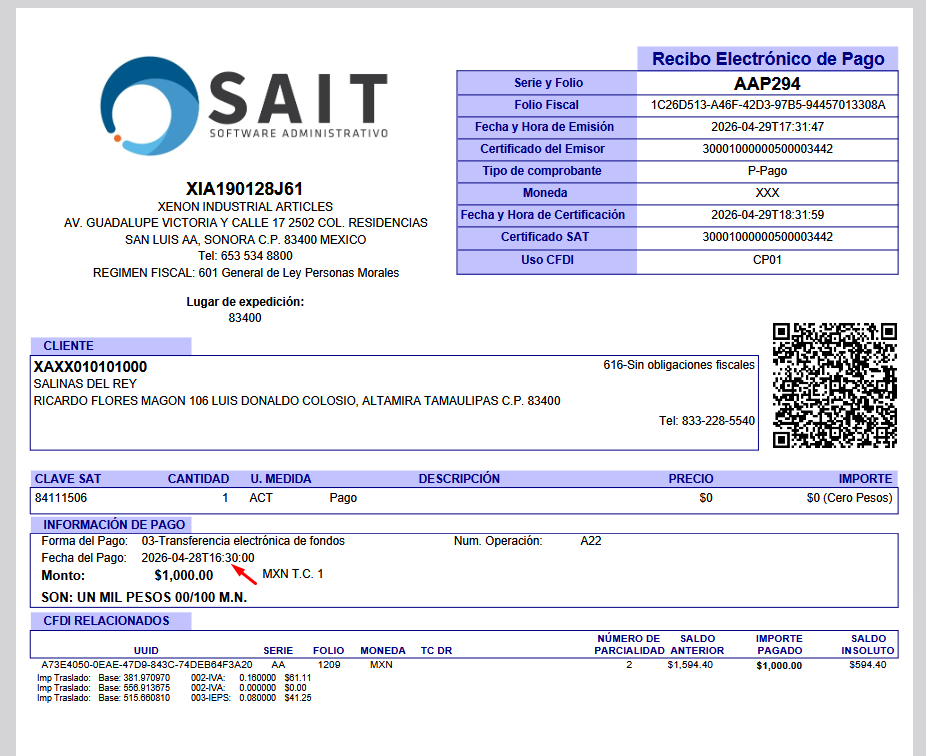Click importe pagado $1,000.00 in CFDI row

coord(779,666)
